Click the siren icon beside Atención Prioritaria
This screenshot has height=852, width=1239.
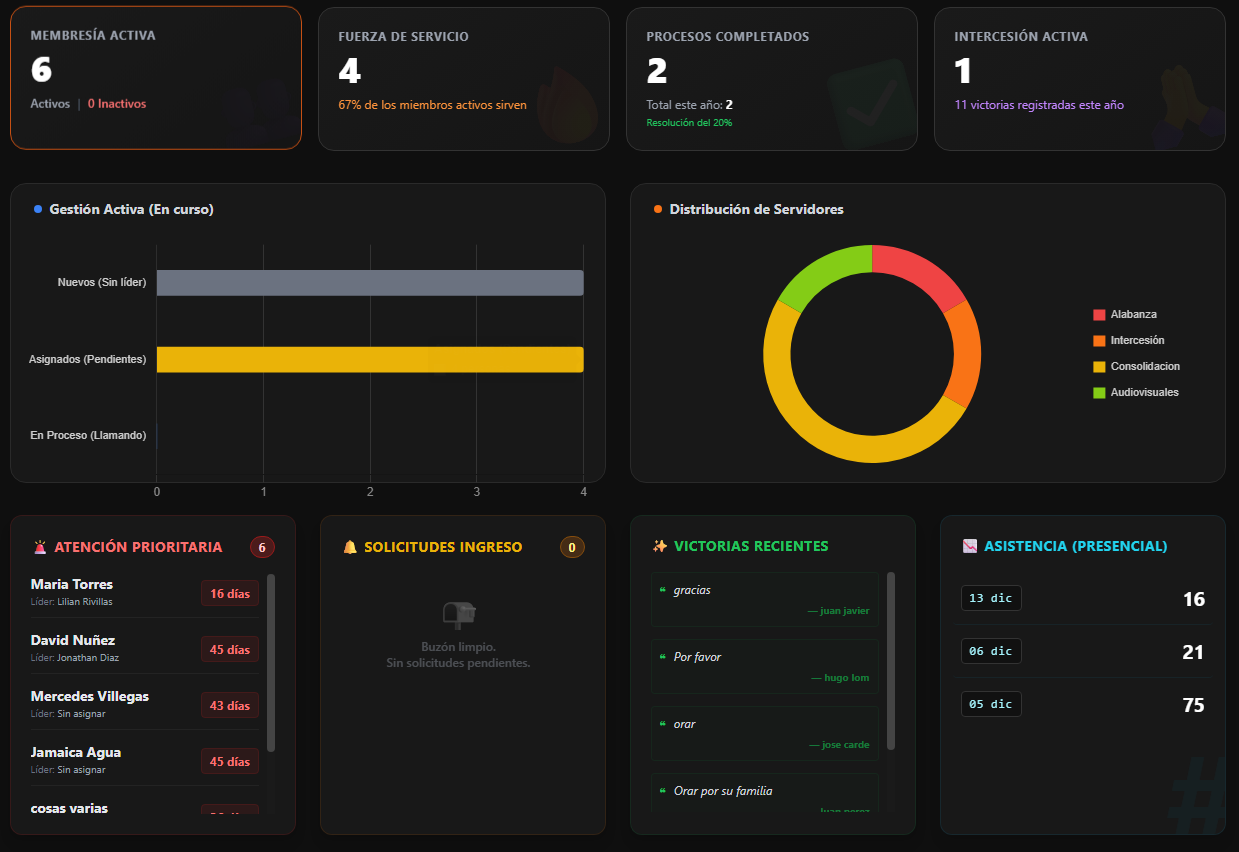point(40,547)
